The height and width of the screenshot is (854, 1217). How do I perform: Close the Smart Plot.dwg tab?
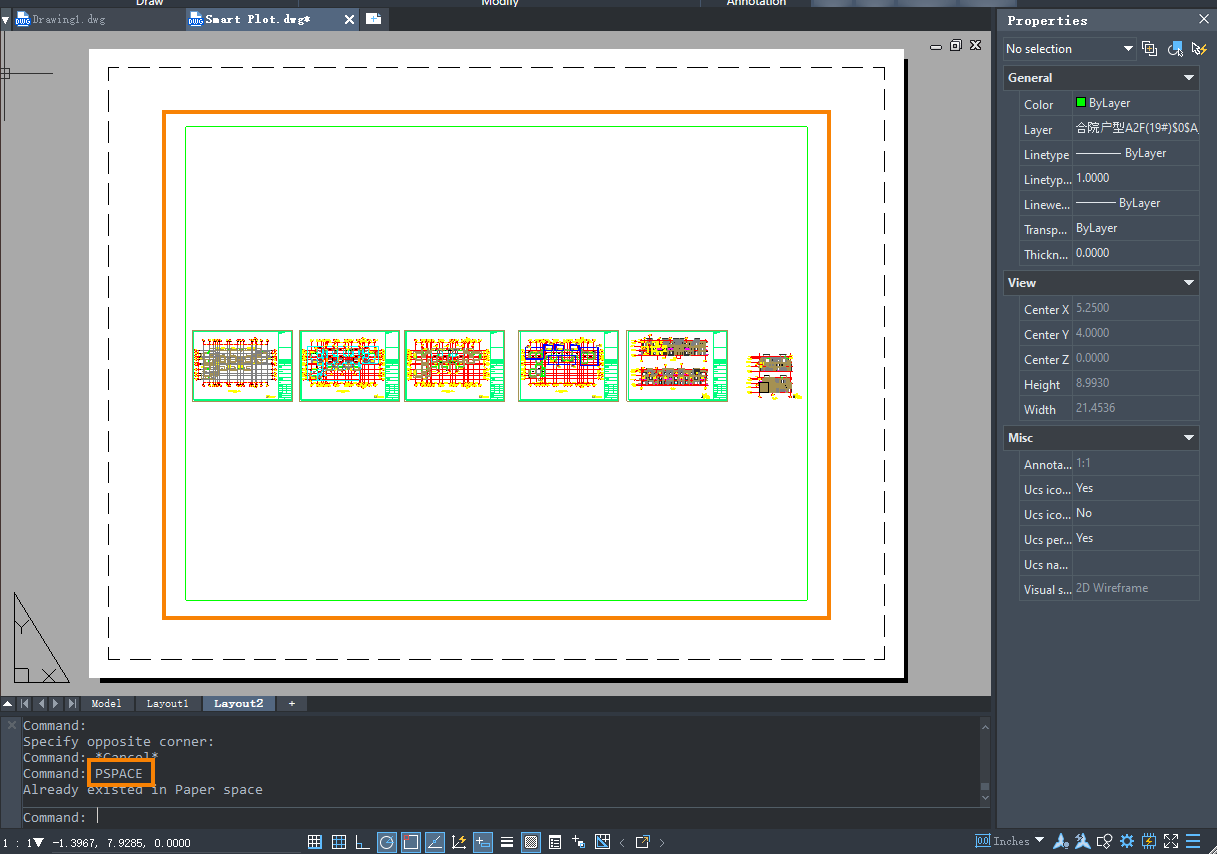coord(349,19)
